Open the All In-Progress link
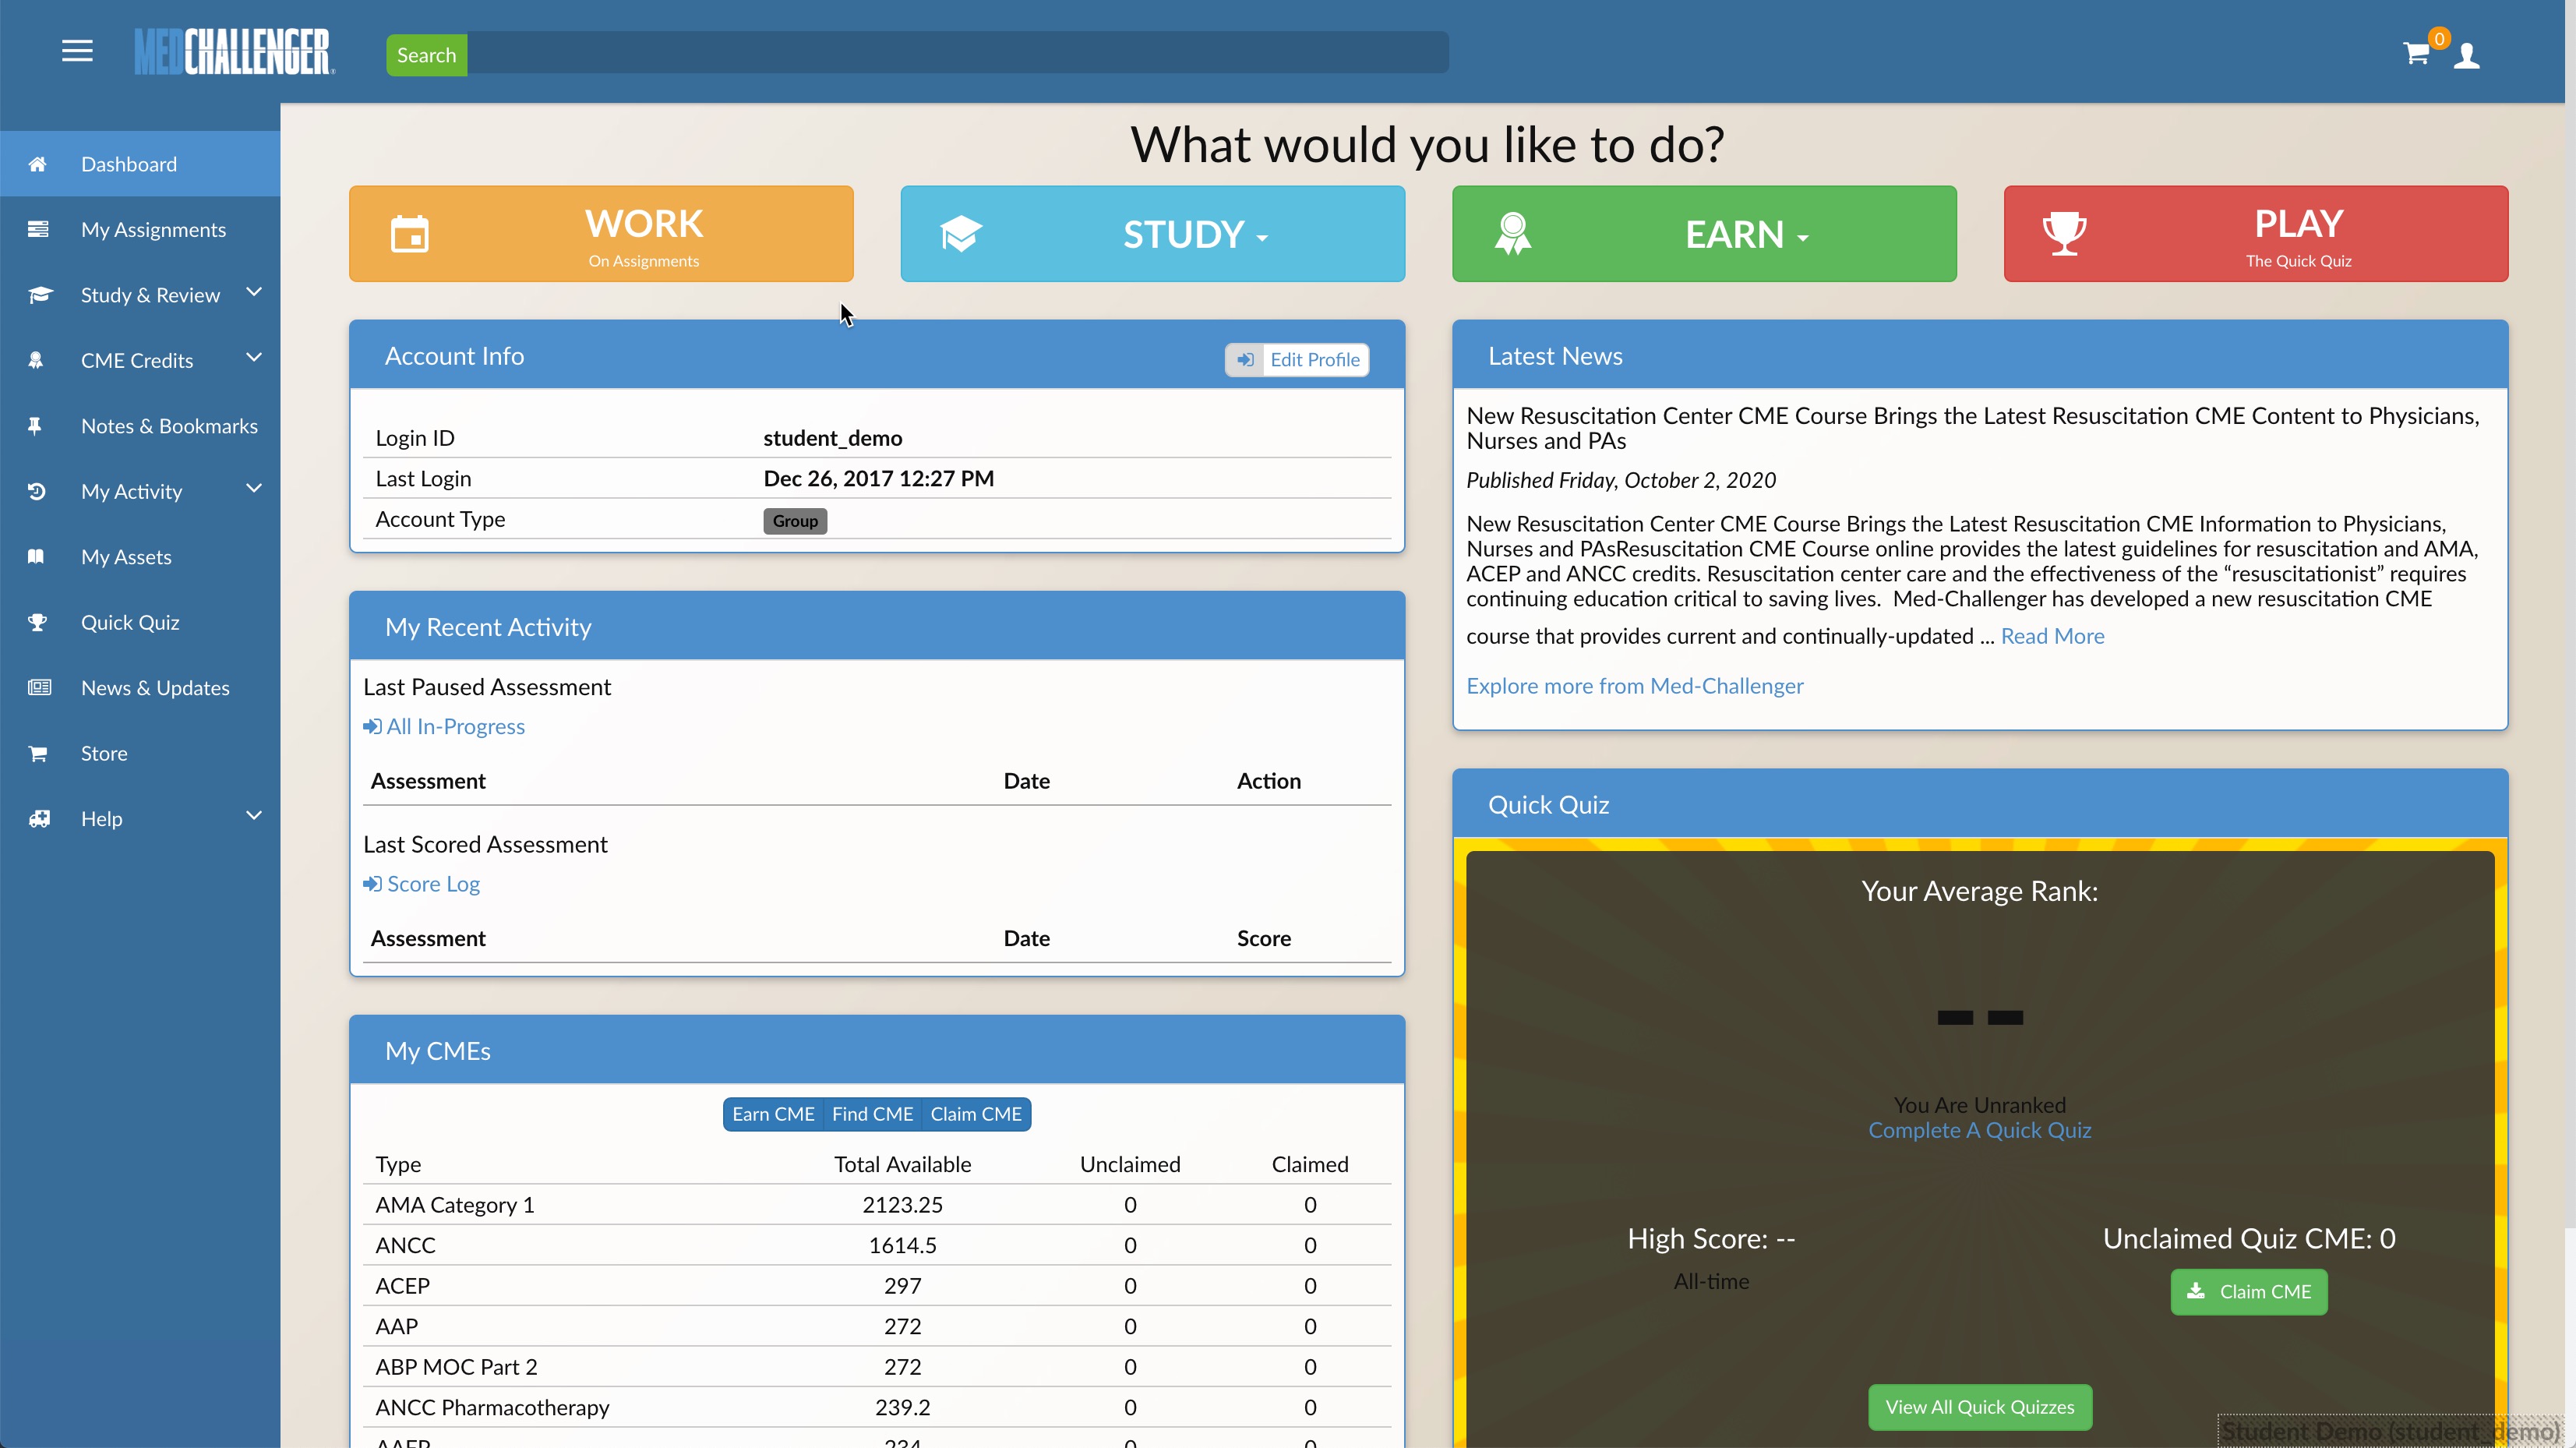This screenshot has height=1448, width=2576. click(x=444, y=727)
